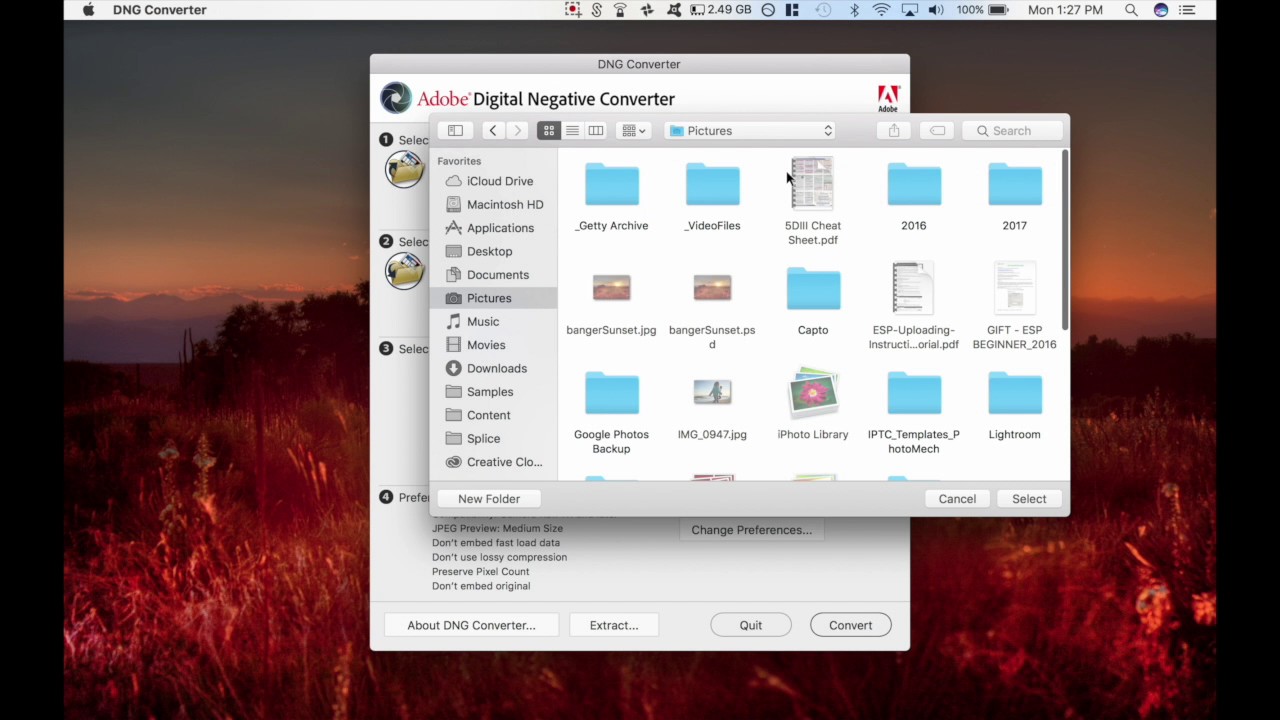Click the edit tags toolbar button
This screenshot has height=720, width=1280.
[x=937, y=131]
